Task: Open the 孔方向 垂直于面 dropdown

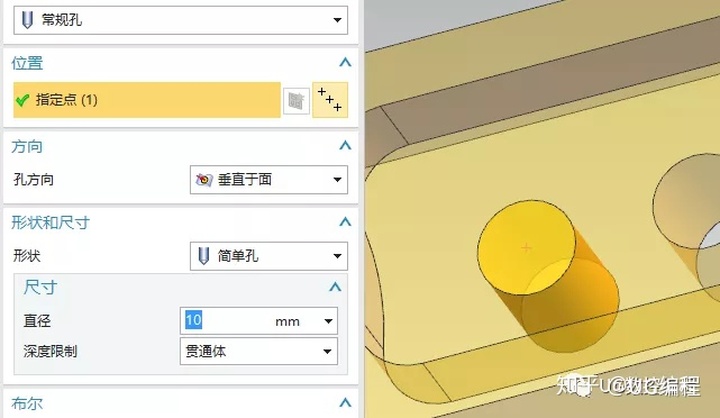Action: (x=269, y=180)
